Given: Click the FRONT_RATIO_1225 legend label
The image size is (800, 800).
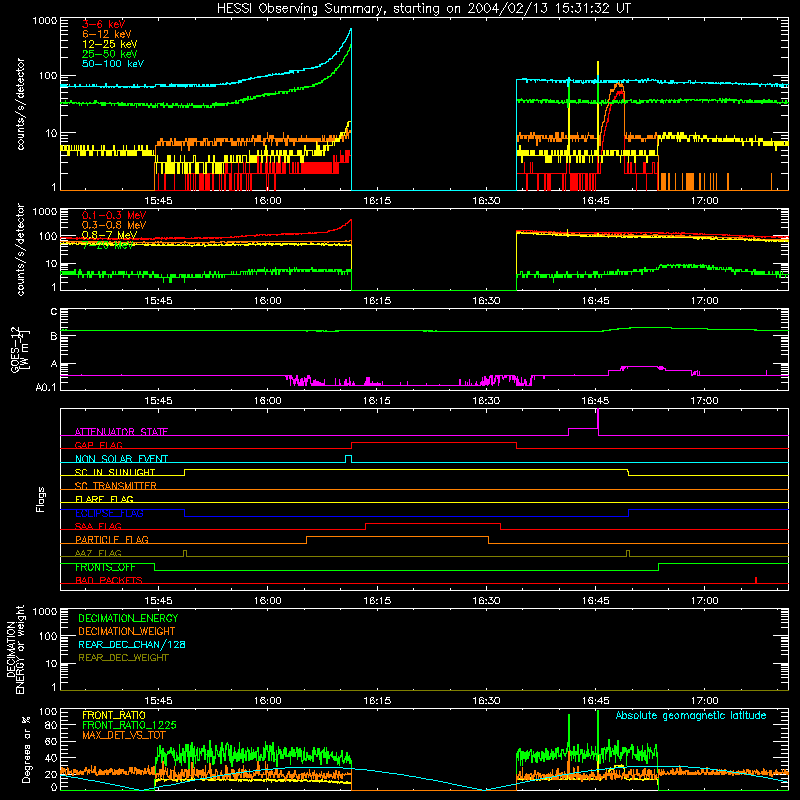Looking at the screenshot, I should pos(129,725).
